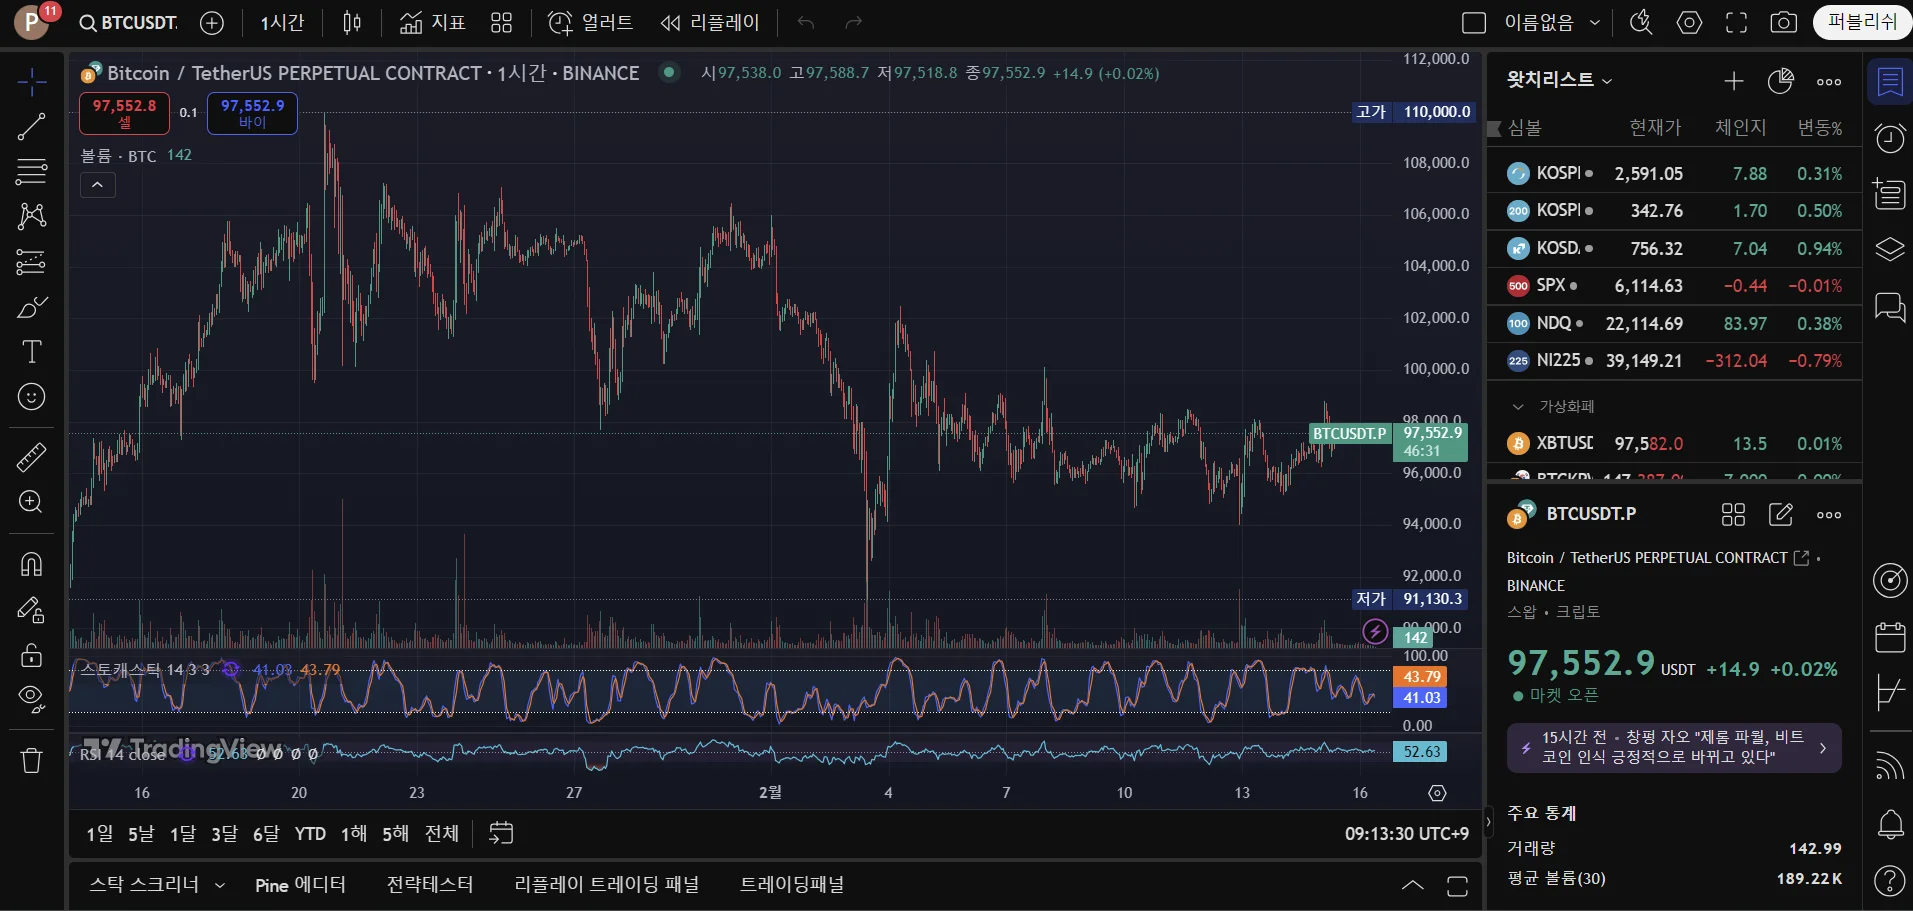Click the BTCUSDT symbol search field

(128, 22)
